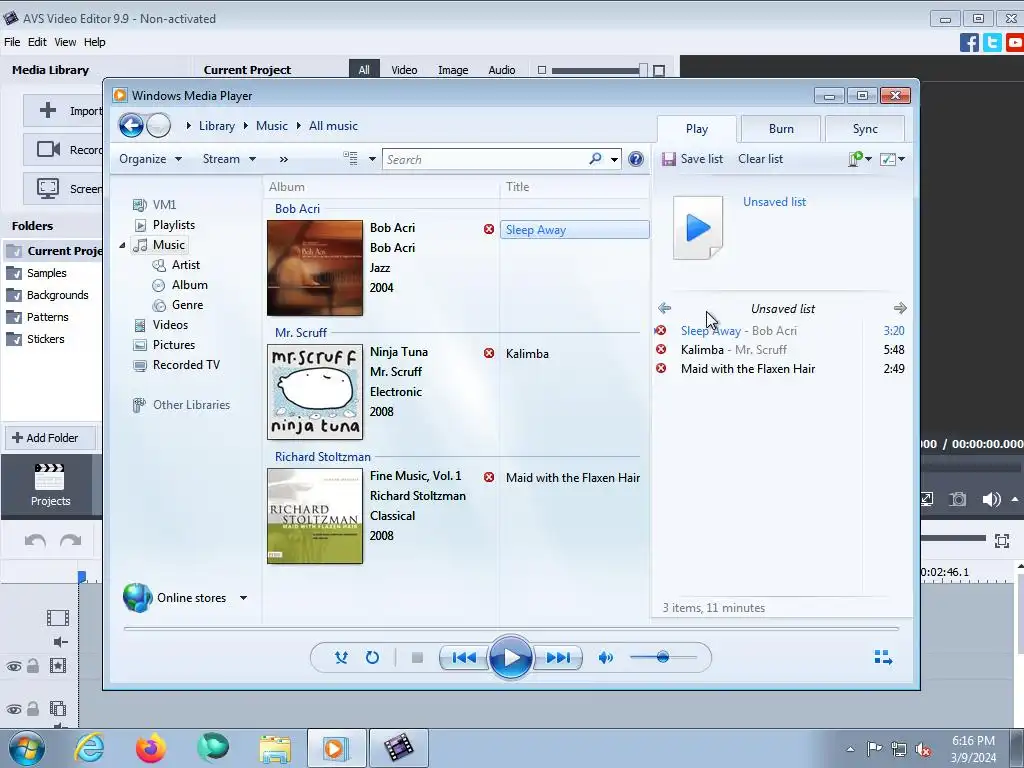Click error icon beside Kalimba title in library
The height and width of the screenshot is (768, 1024).
tap(488, 353)
